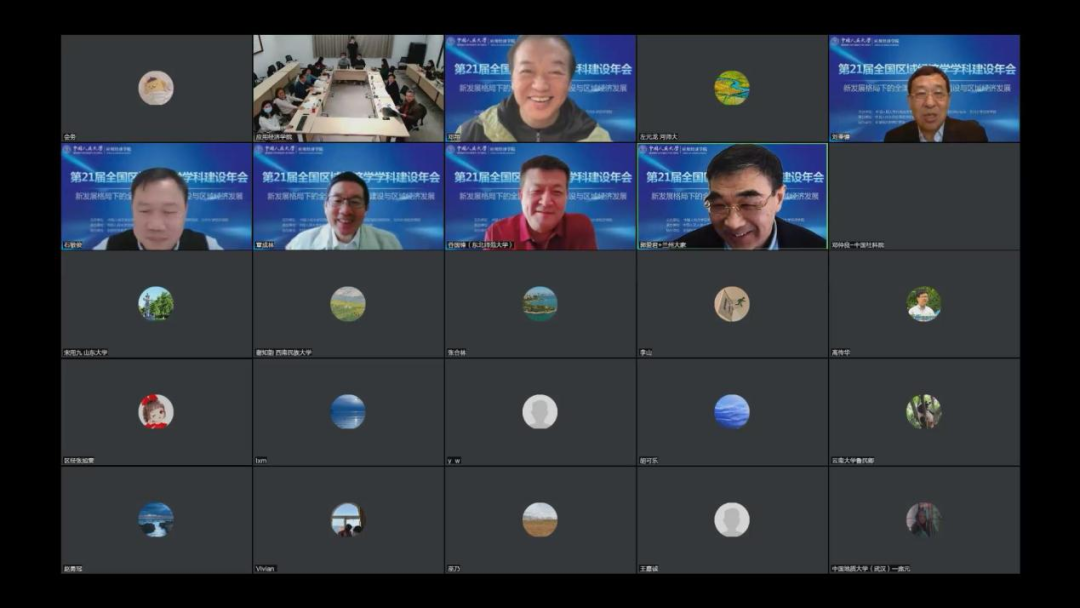Select the 朱合林 island lake avatar
Viewport: 1080px width, 608px height.
point(540,304)
